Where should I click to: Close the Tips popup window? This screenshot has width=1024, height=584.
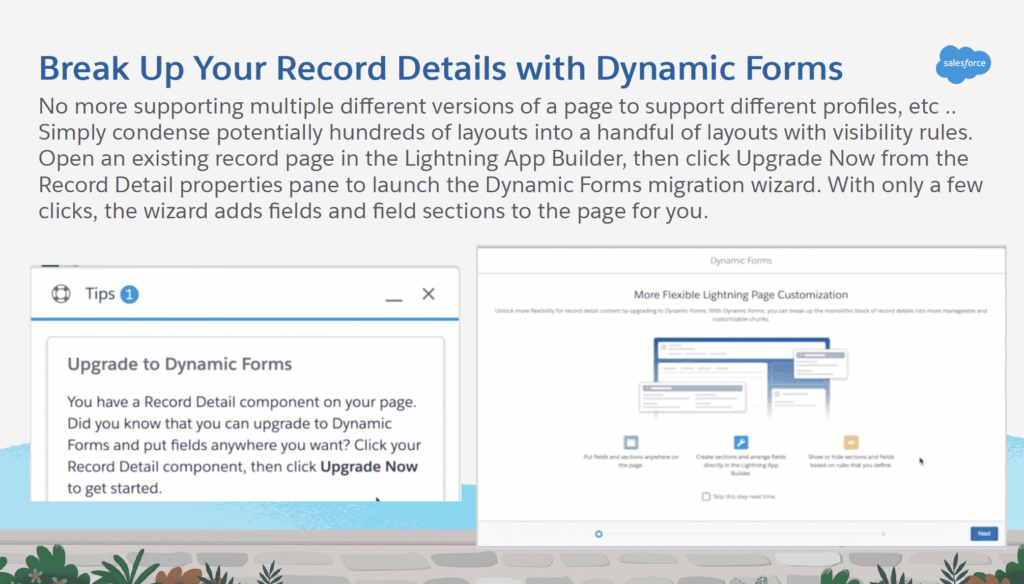[x=428, y=293]
